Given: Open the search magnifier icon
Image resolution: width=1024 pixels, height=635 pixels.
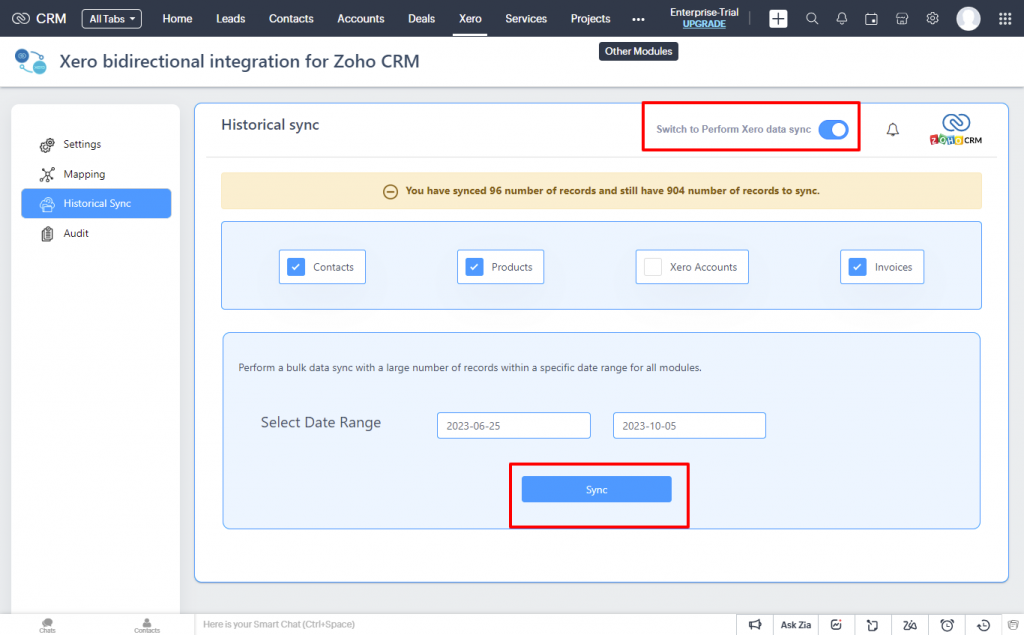Looking at the screenshot, I should tap(812, 19).
